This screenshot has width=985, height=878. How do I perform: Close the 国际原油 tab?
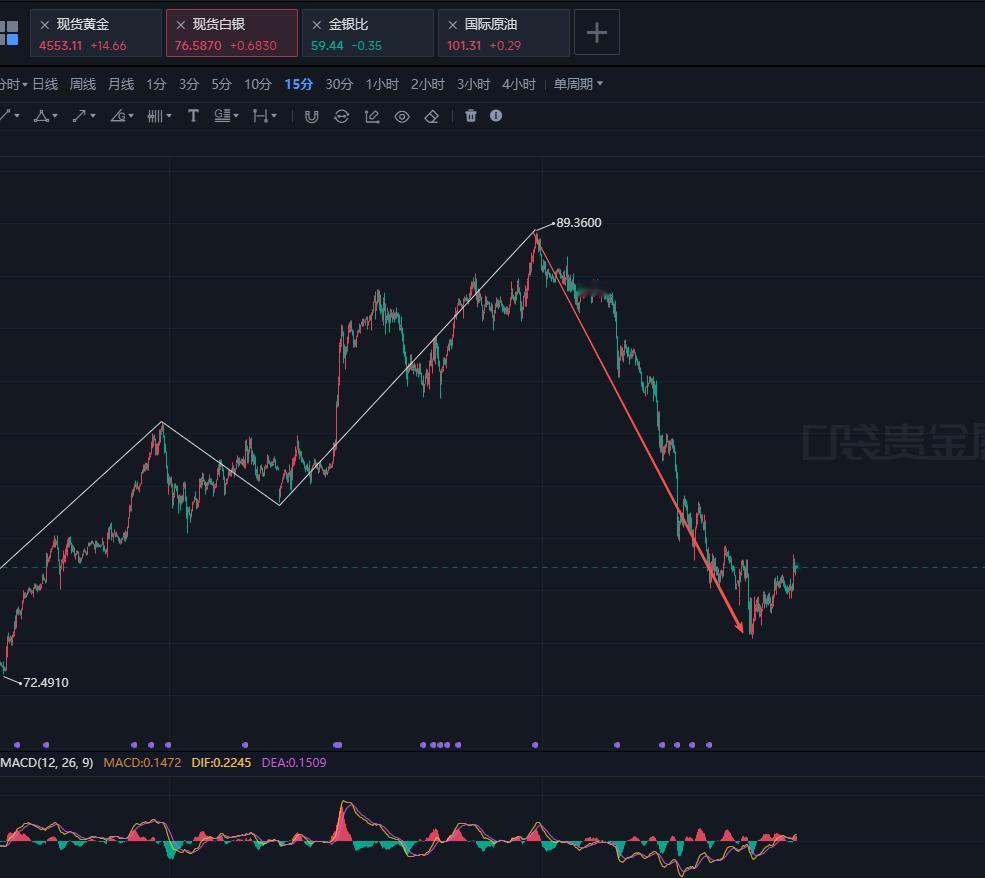click(452, 25)
